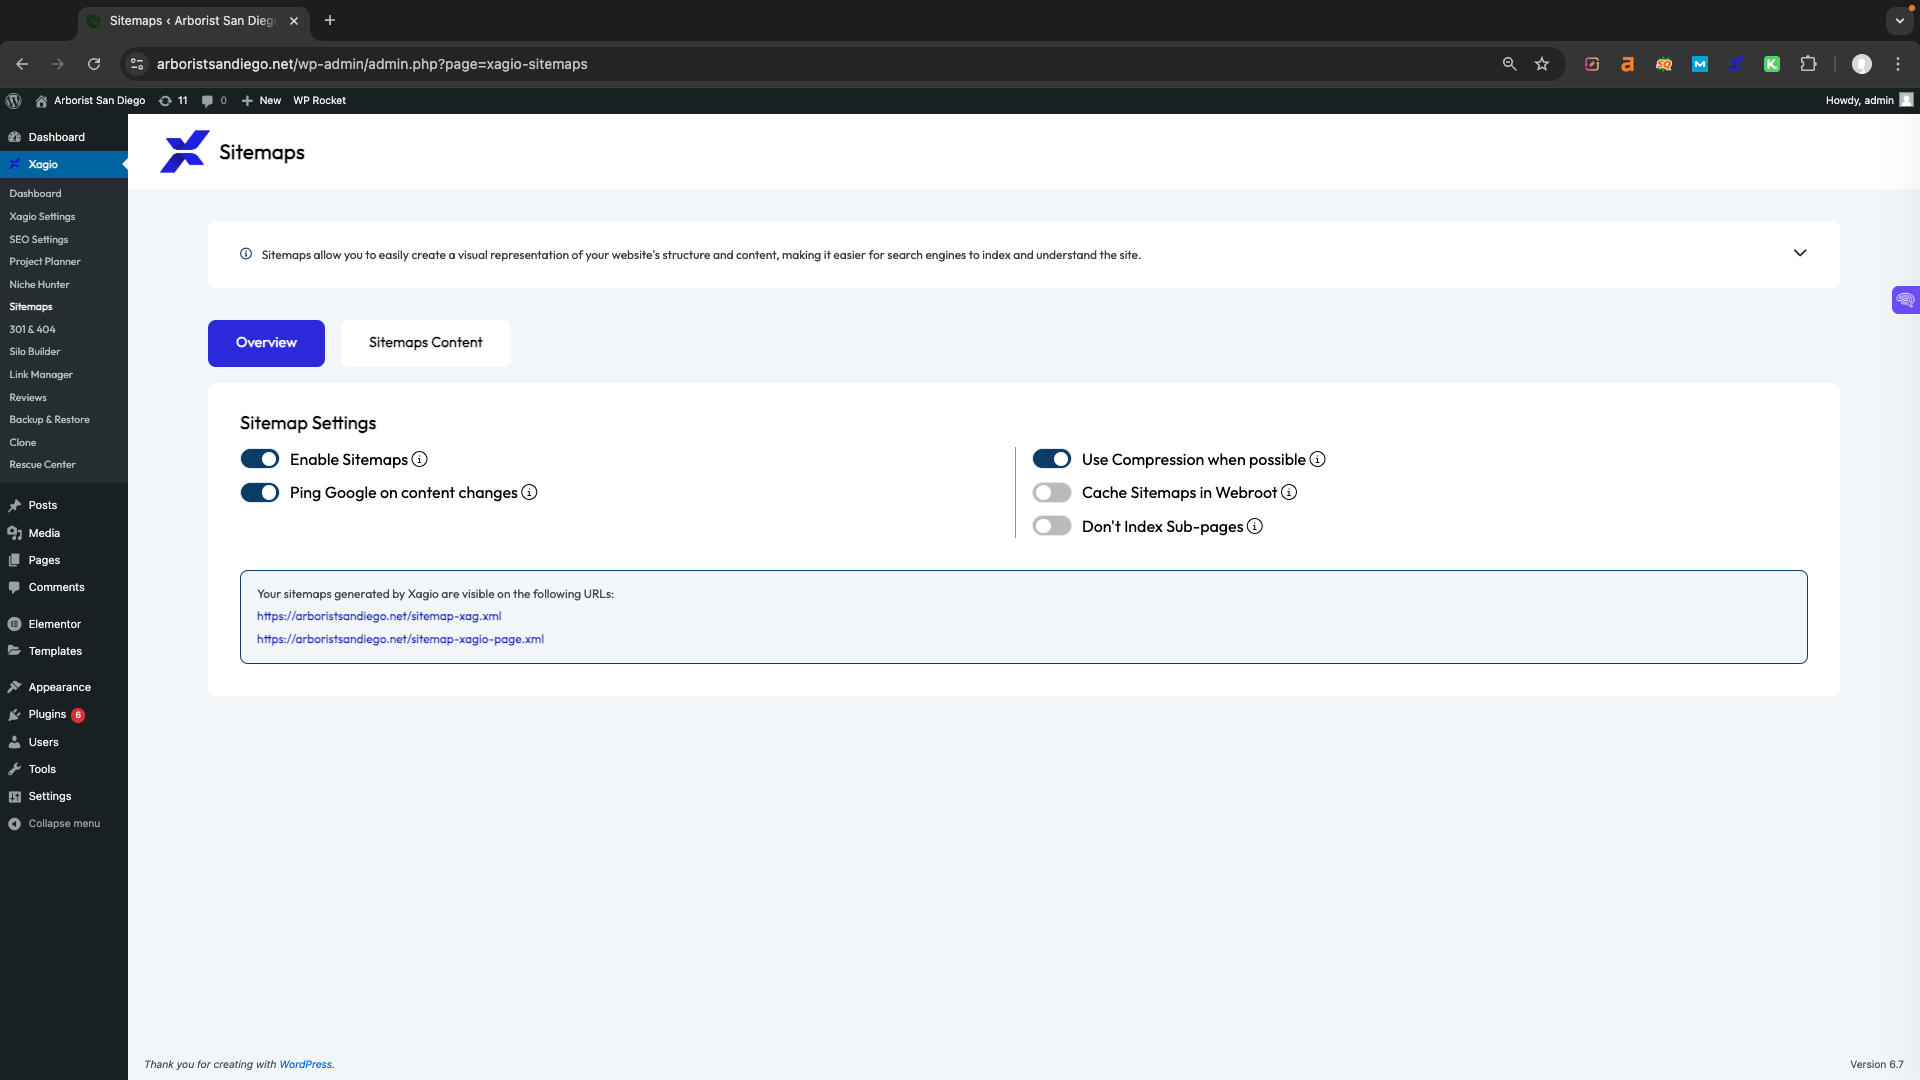Open Plugins menu with 6 updates badge
This screenshot has height=1080, width=1920.
pyautogui.click(x=47, y=715)
